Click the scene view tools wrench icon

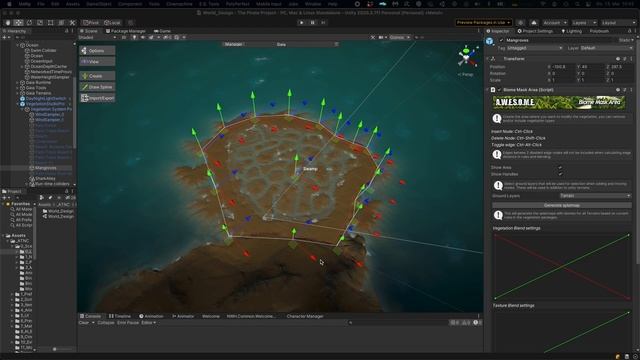[x=373, y=37]
